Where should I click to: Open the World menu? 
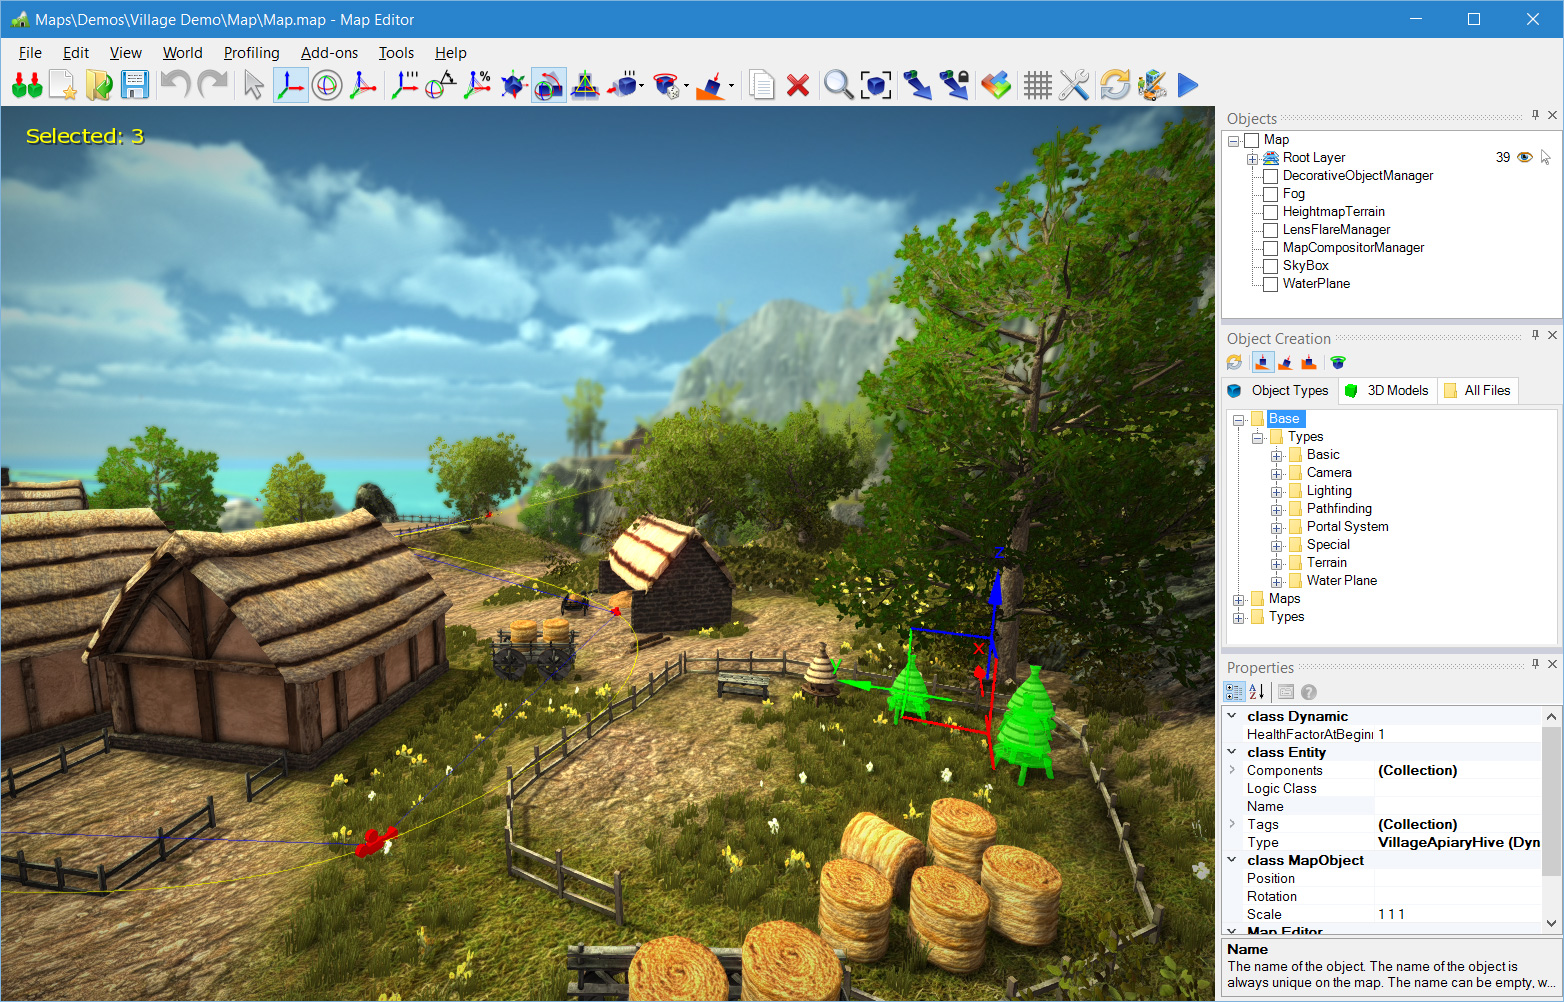[x=182, y=53]
